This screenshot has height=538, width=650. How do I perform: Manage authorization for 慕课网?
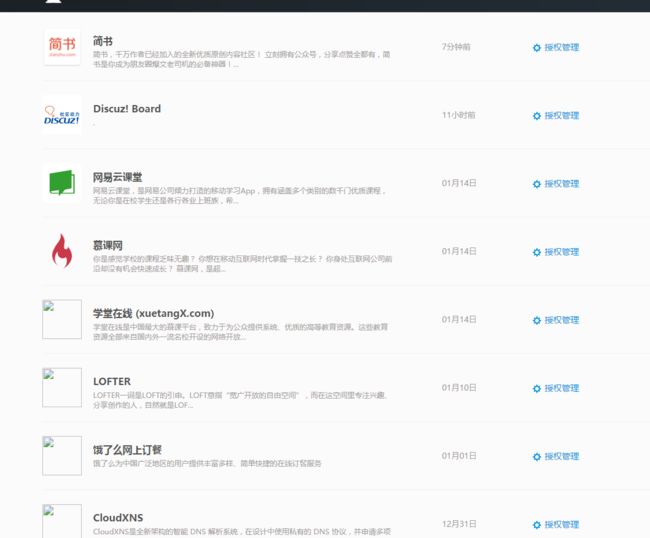pyautogui.click(x=555, y=252)
